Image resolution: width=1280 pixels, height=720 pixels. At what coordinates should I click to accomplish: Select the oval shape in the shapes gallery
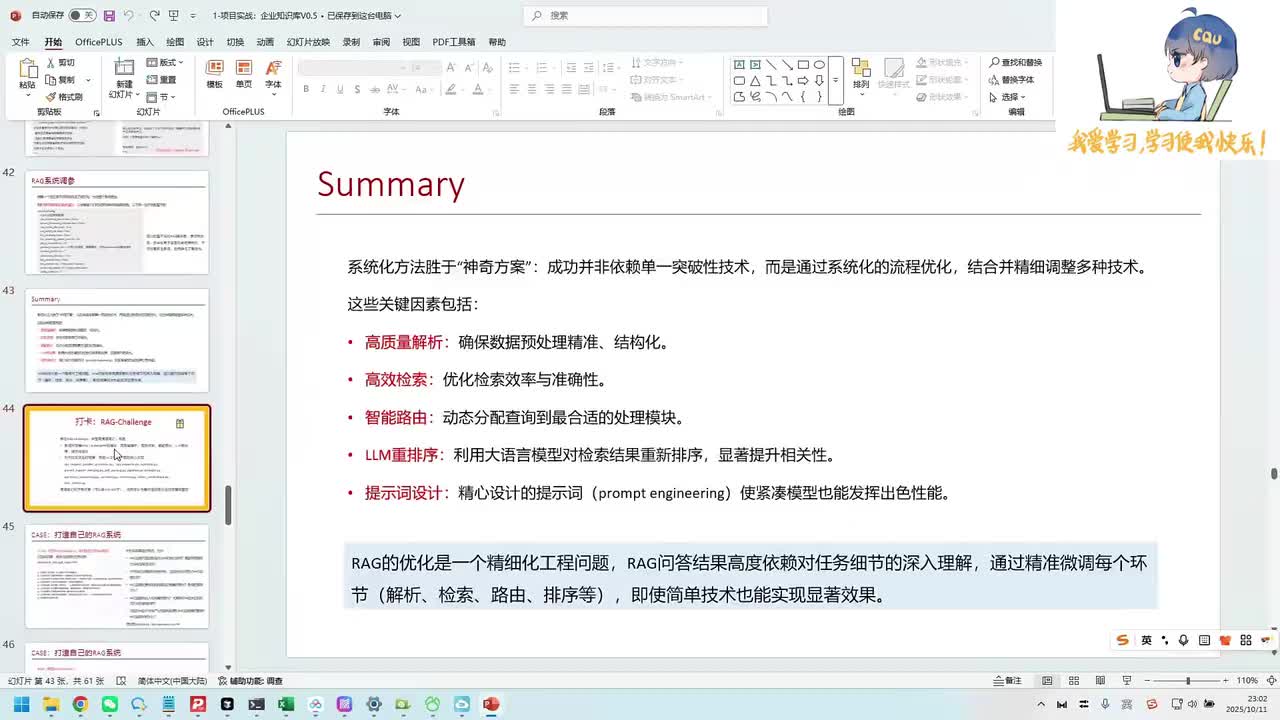(819, 65)
